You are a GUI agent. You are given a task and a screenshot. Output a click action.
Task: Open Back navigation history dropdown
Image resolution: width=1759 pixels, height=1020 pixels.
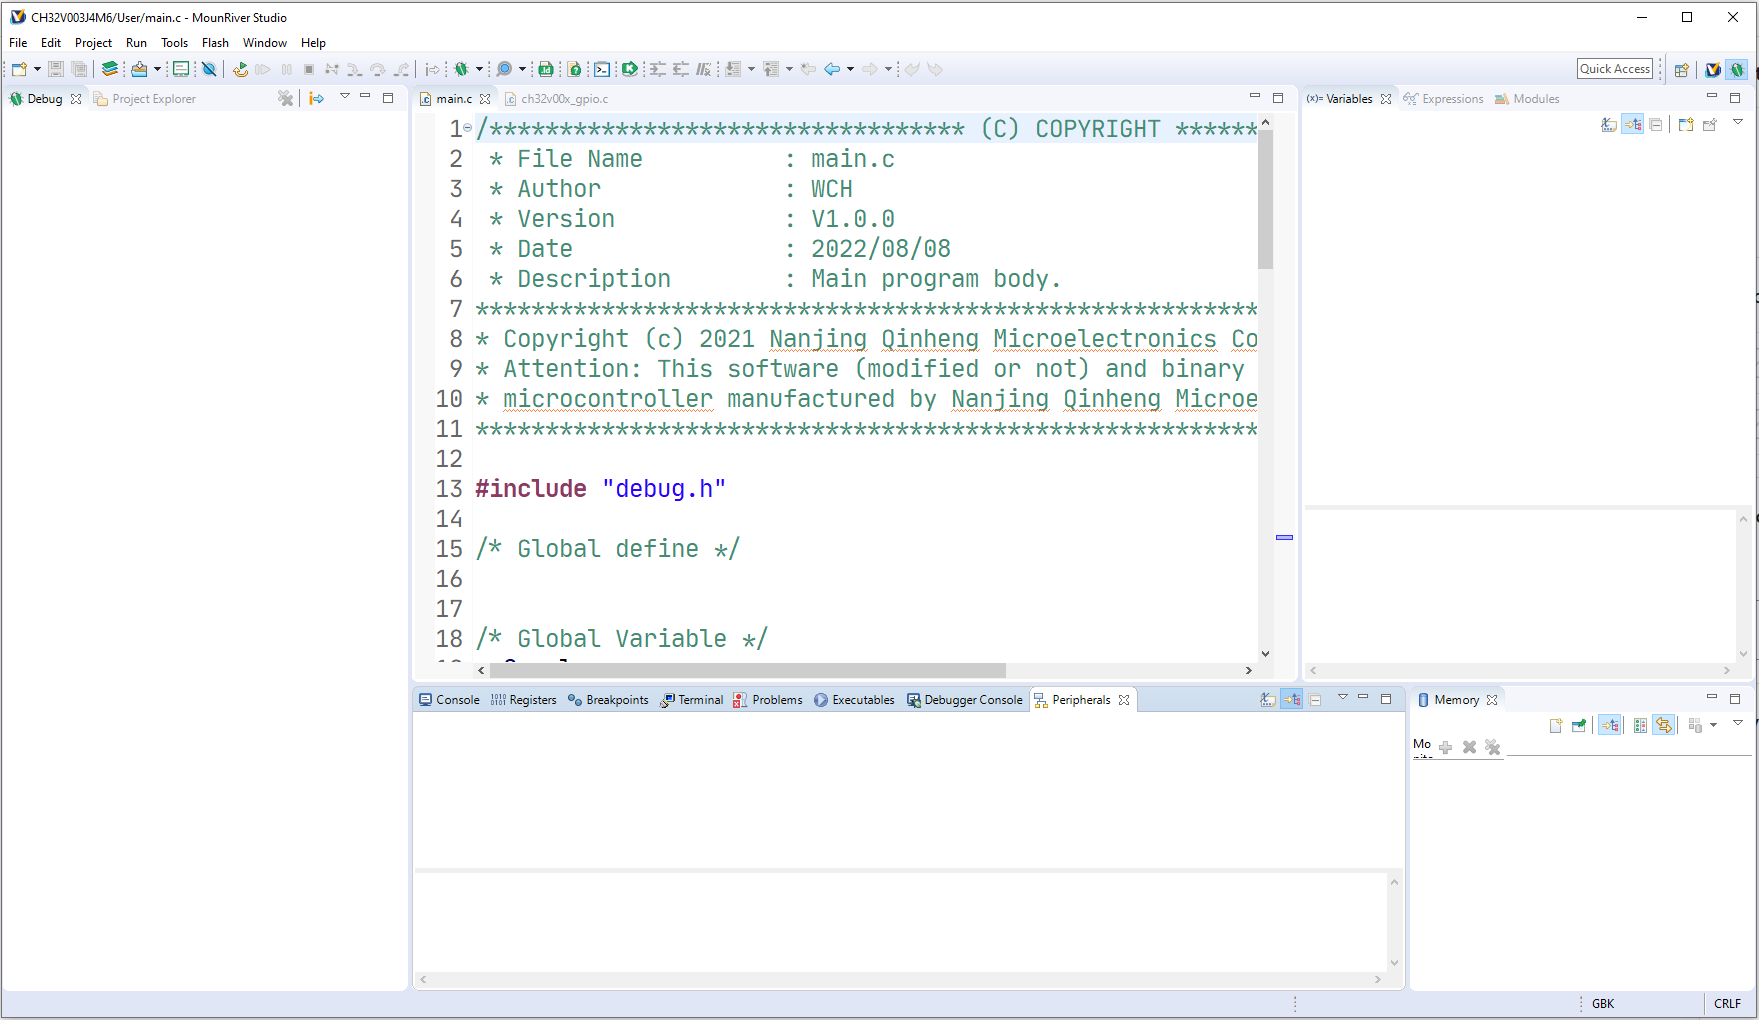(x=850, y=69)
